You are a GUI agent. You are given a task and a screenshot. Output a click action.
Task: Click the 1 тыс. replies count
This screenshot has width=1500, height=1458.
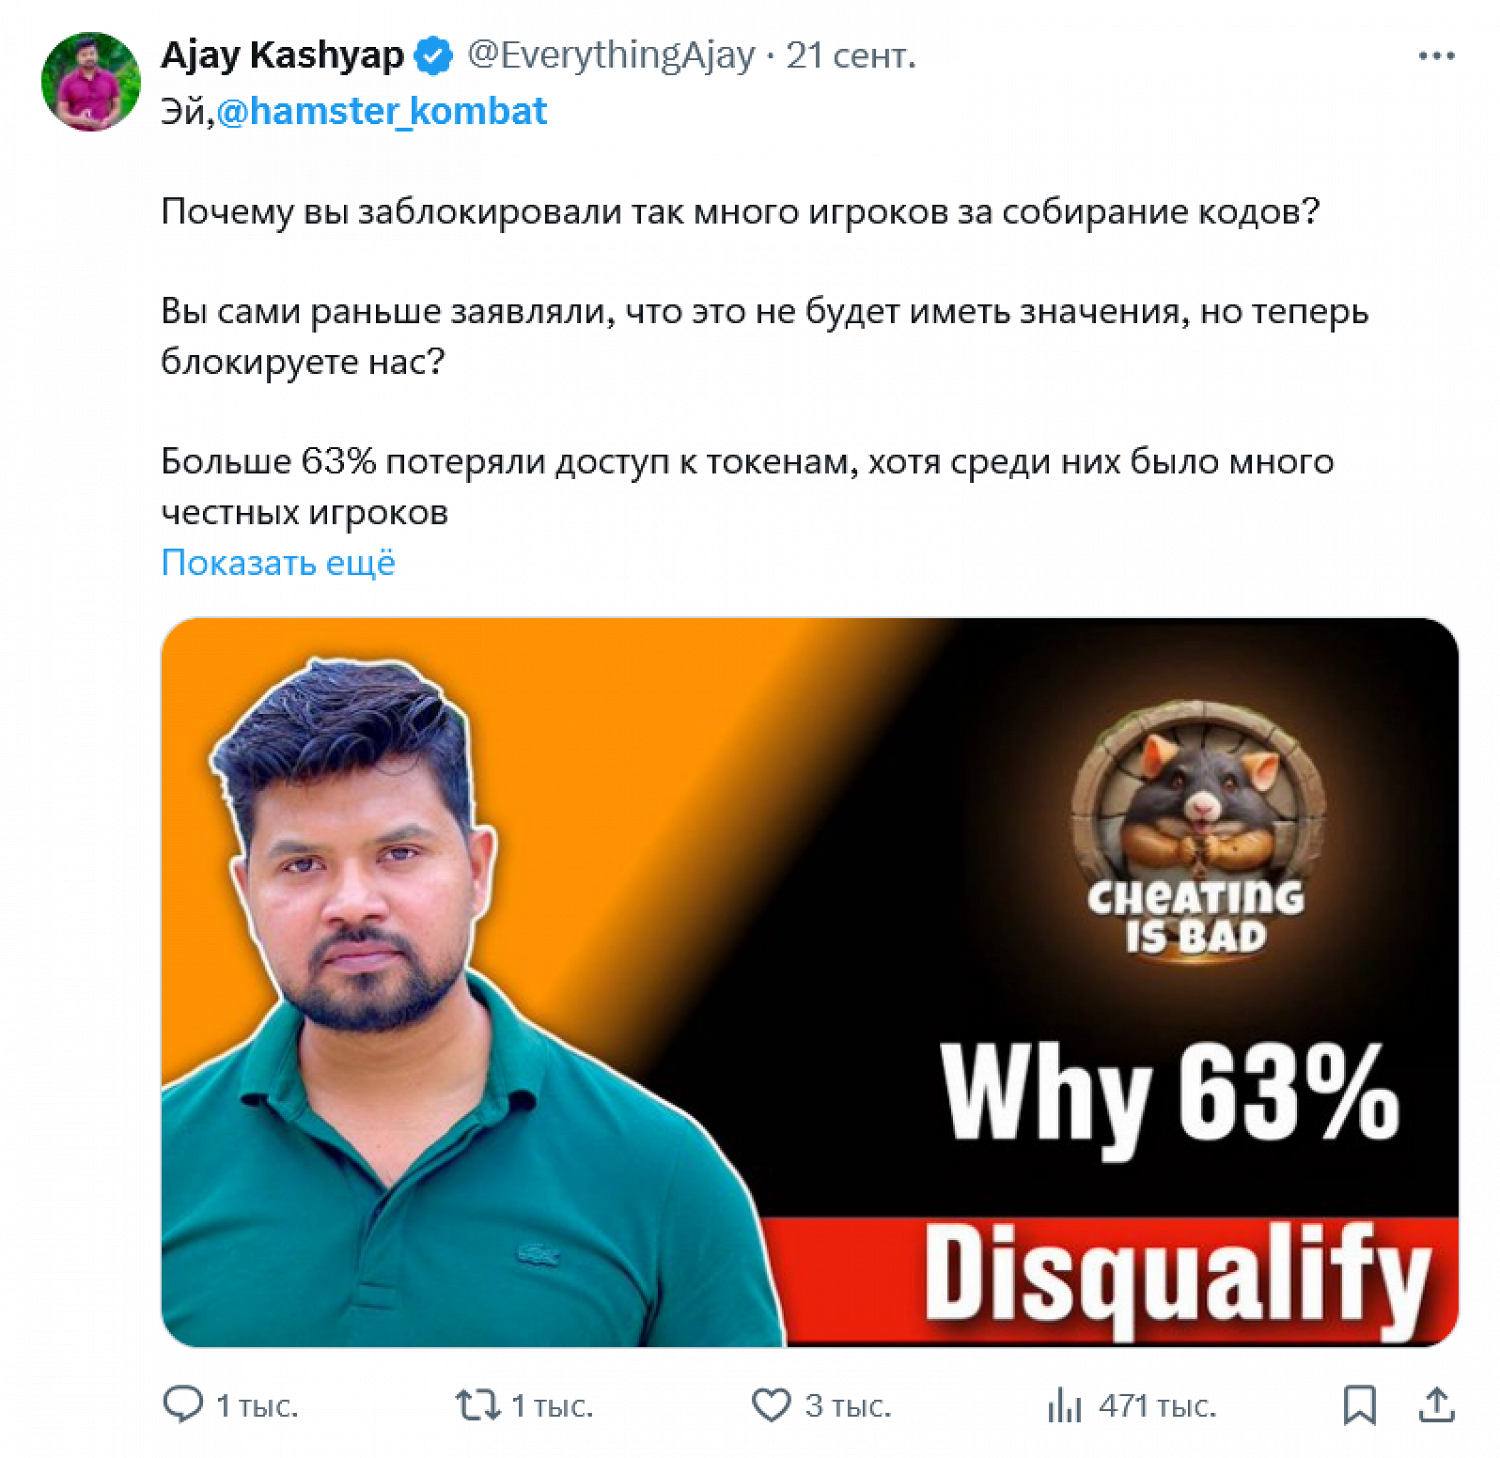click(x=257, y=1406)
